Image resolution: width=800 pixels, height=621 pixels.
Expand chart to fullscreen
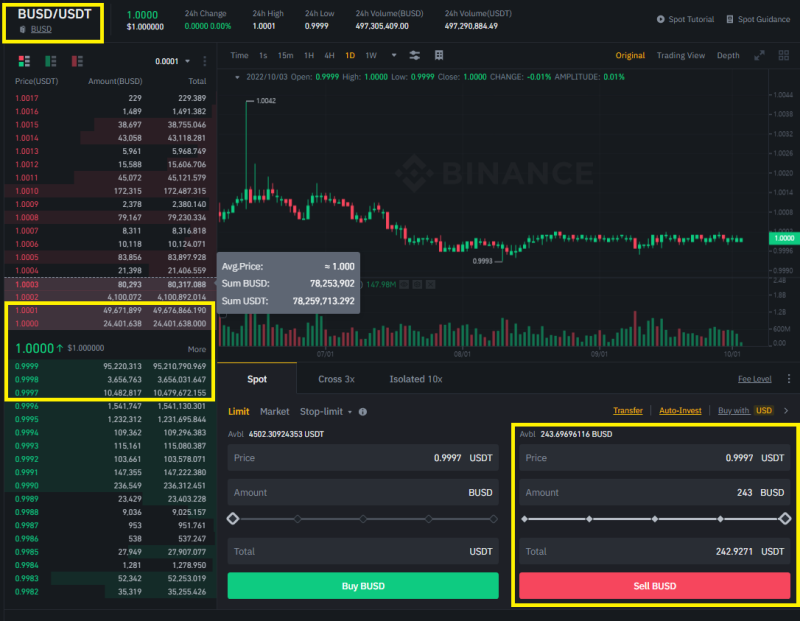click(759, 56)
